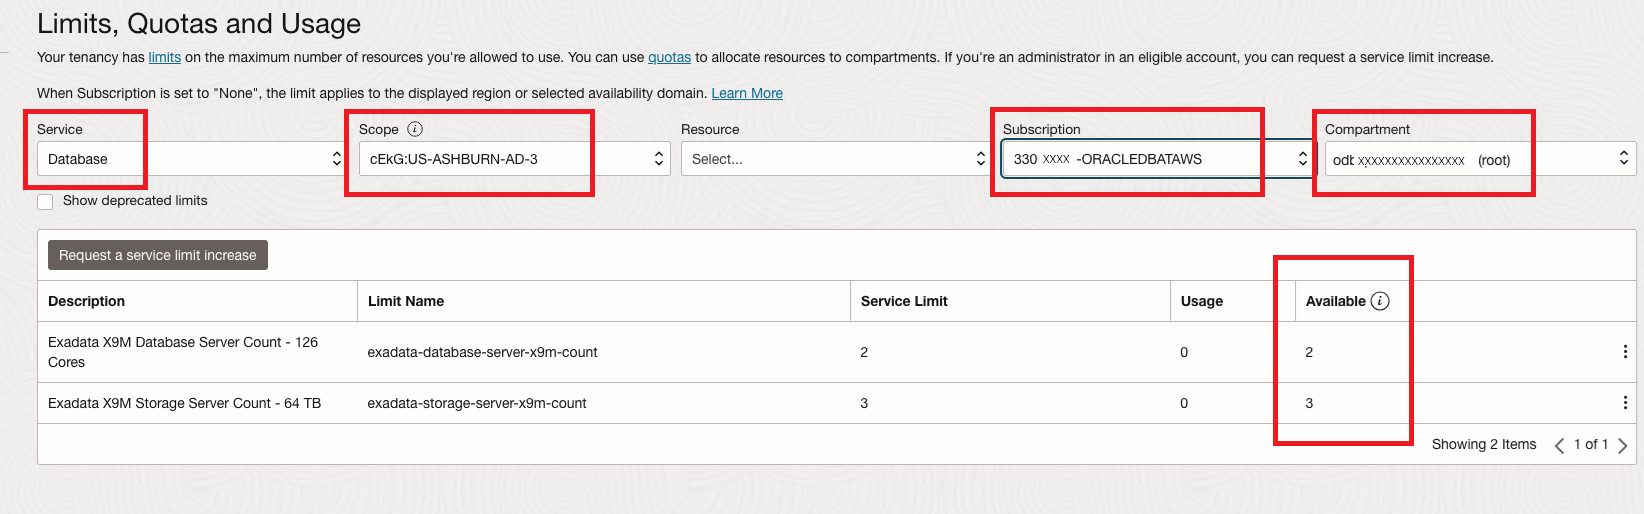Enable Show deprecated limits checkbox
Image resolution: width=1644 pixels, height=514 pixels.
[x=45, y=202]
